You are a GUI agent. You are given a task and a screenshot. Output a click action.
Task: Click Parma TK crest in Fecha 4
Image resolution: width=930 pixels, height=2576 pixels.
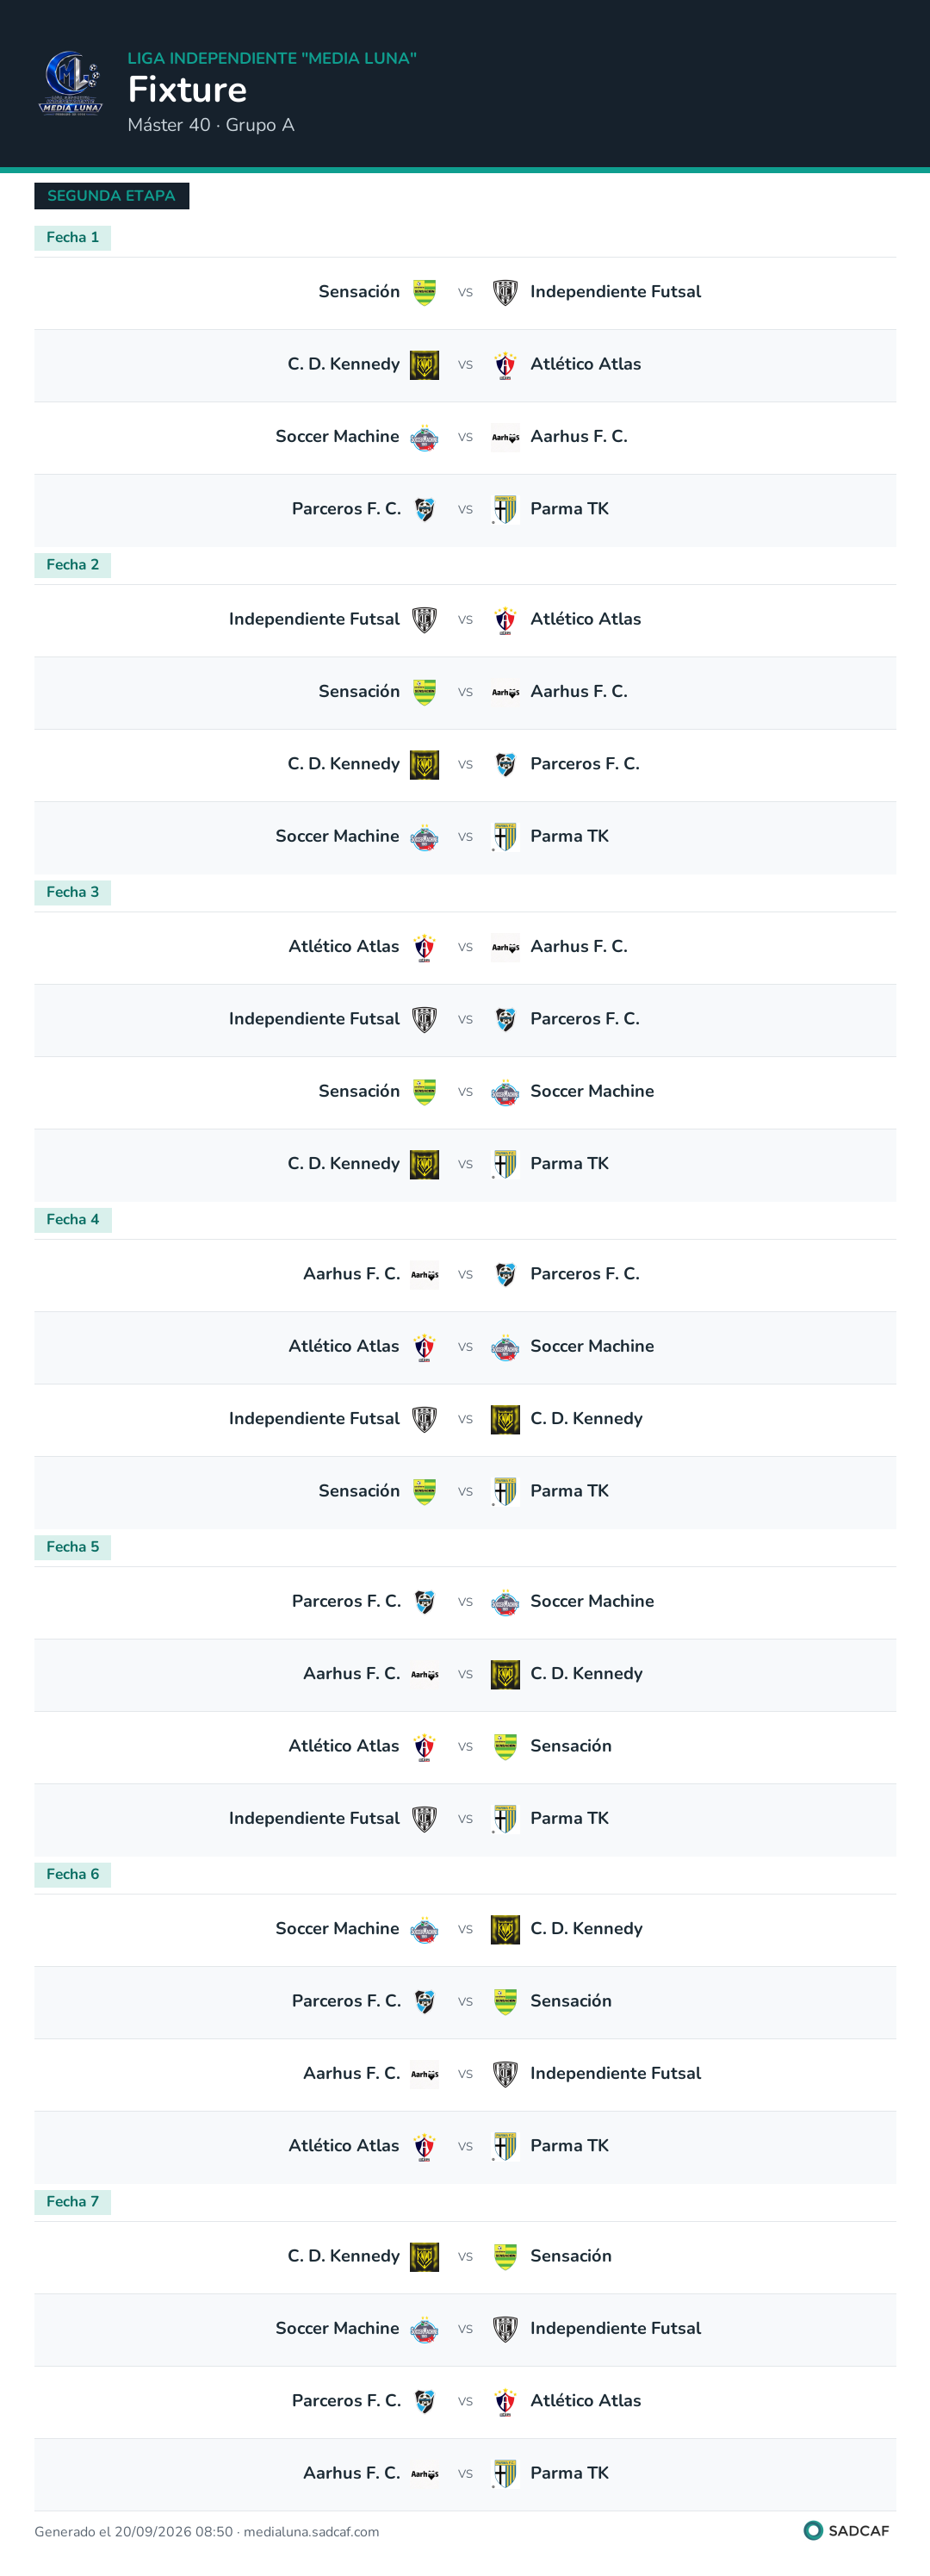pyautogui.click(x=505, y=1491)
